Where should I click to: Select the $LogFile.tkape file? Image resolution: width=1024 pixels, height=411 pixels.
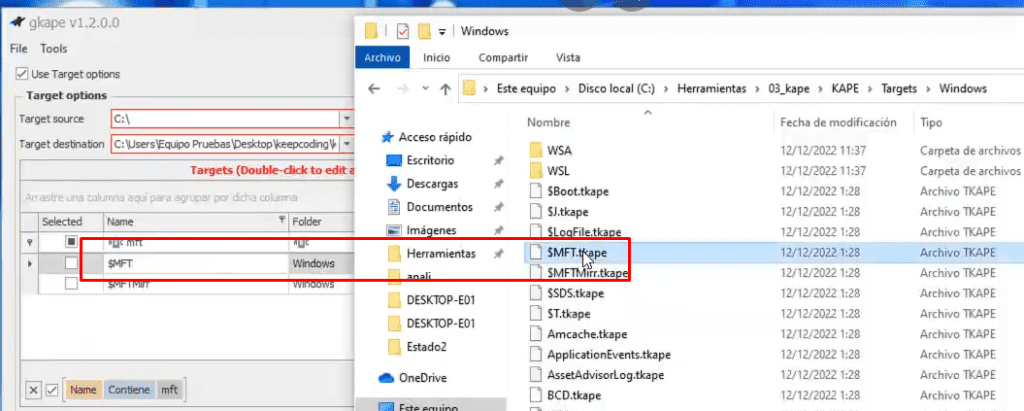tap(584, 232)
